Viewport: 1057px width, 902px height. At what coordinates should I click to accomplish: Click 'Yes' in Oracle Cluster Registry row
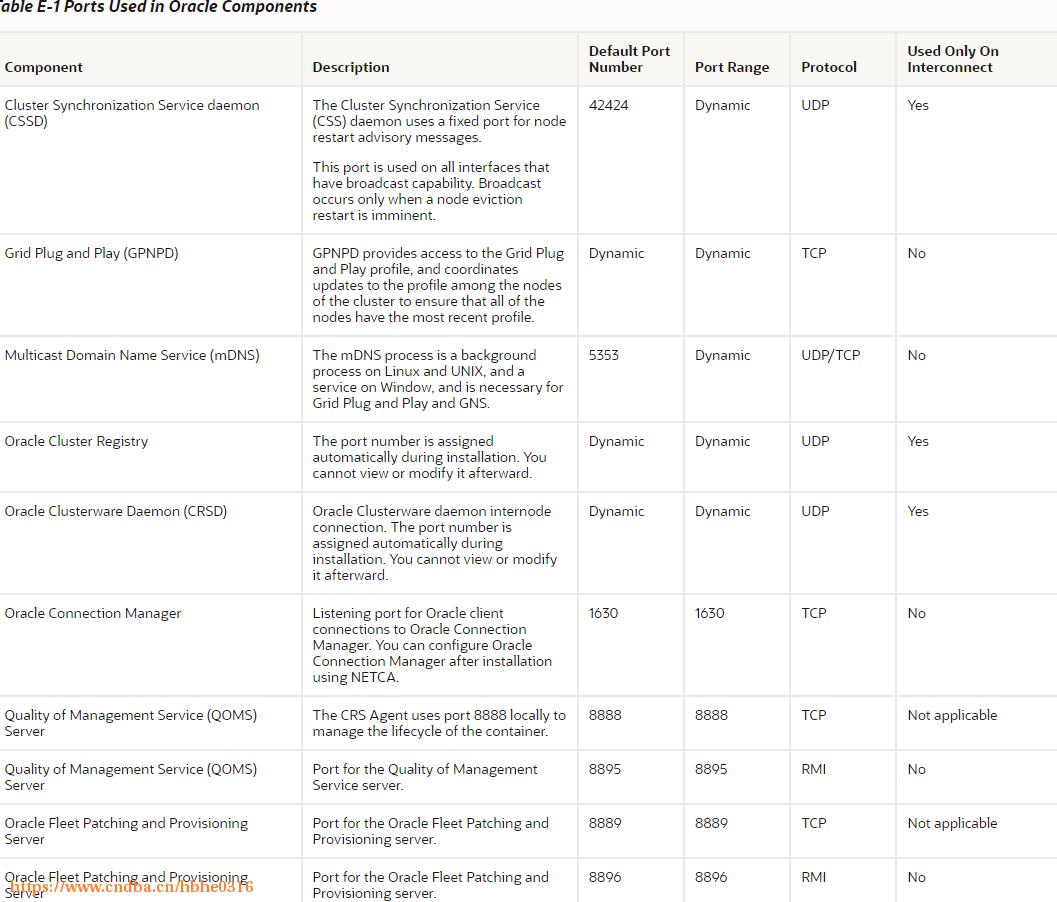pyautogui.click(x=917, y=442)
